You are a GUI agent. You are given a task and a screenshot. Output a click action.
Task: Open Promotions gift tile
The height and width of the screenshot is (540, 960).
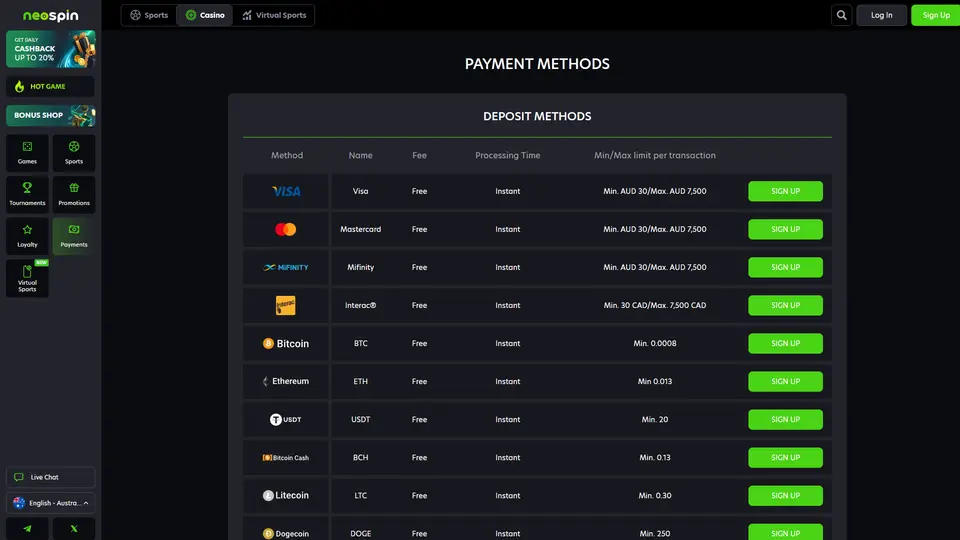(74, 194)
